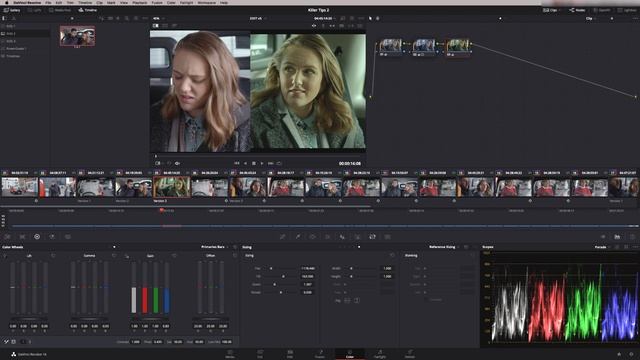Open the Motion Effects palette
The height and width of the screenshot is (360, 640).
68,237
